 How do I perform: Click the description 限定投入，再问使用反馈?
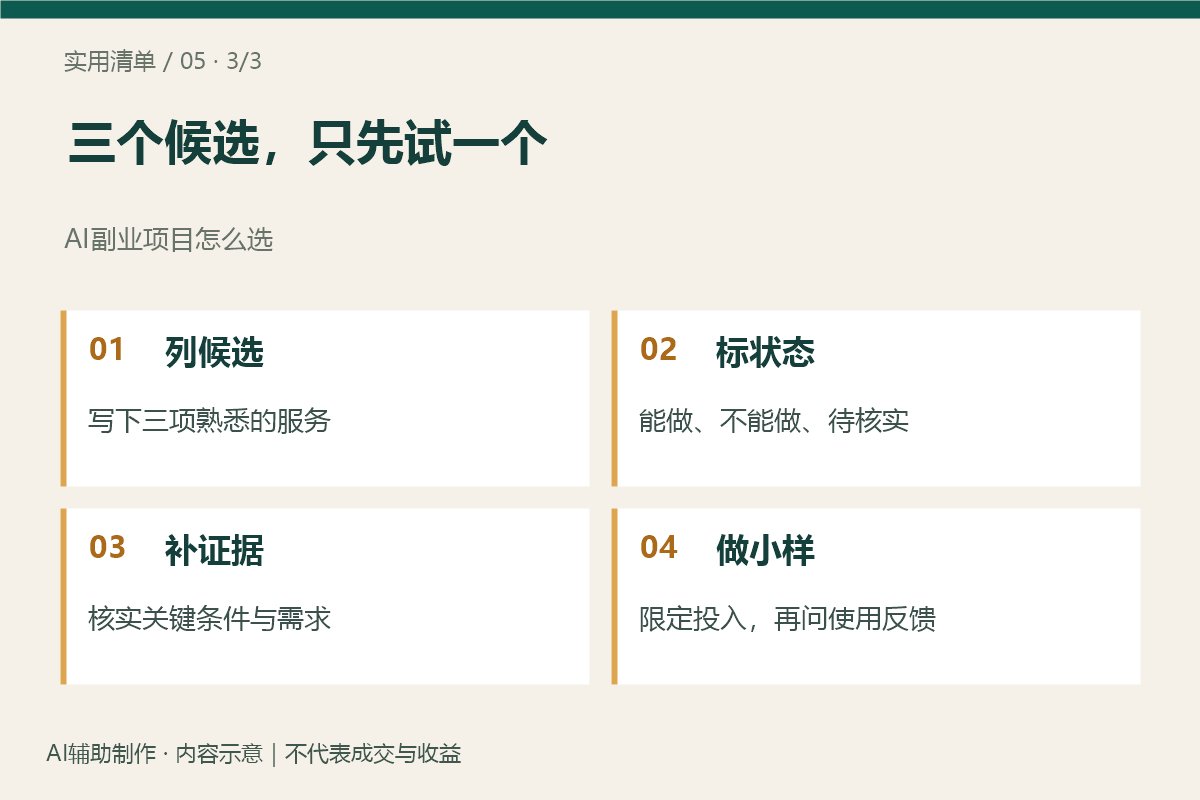pos(788,618)
